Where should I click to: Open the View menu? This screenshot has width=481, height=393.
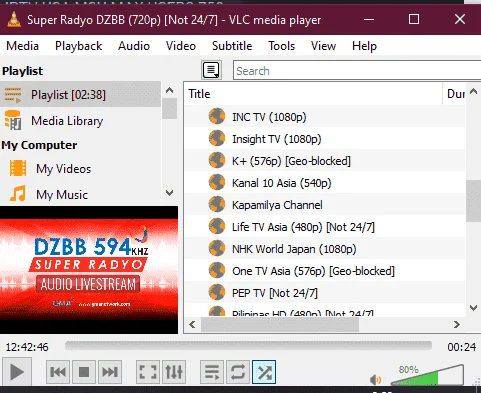pyautogui.click(x=323, y=46)
